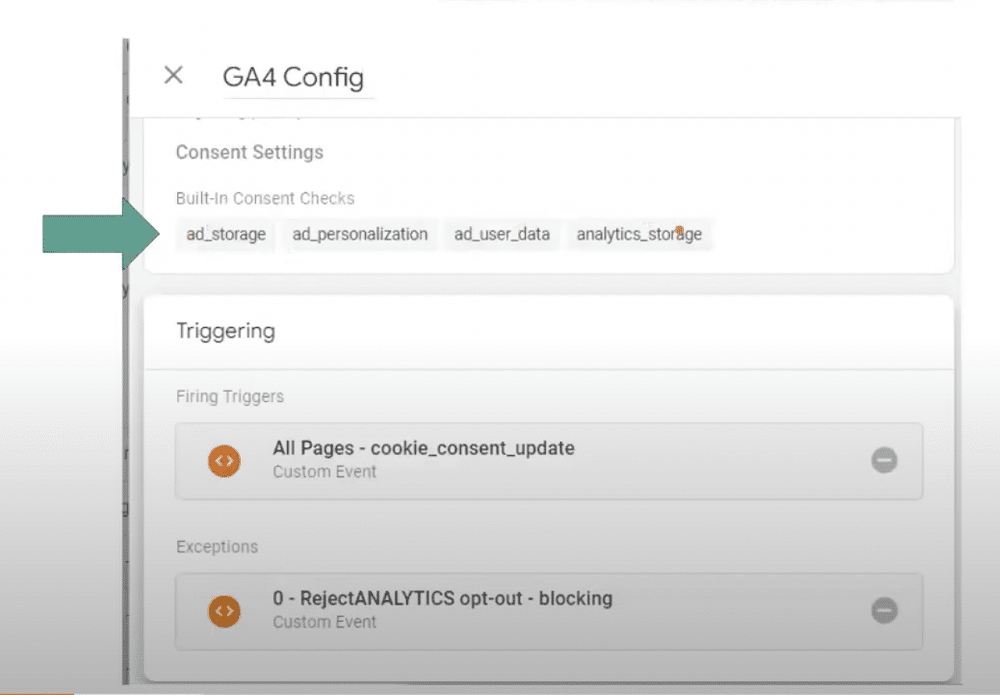Remove the RejectANALYTICS opt-out exception with minus icon
The height and width of the screenshot is (695, 1000).
click(x=884, y=611)
